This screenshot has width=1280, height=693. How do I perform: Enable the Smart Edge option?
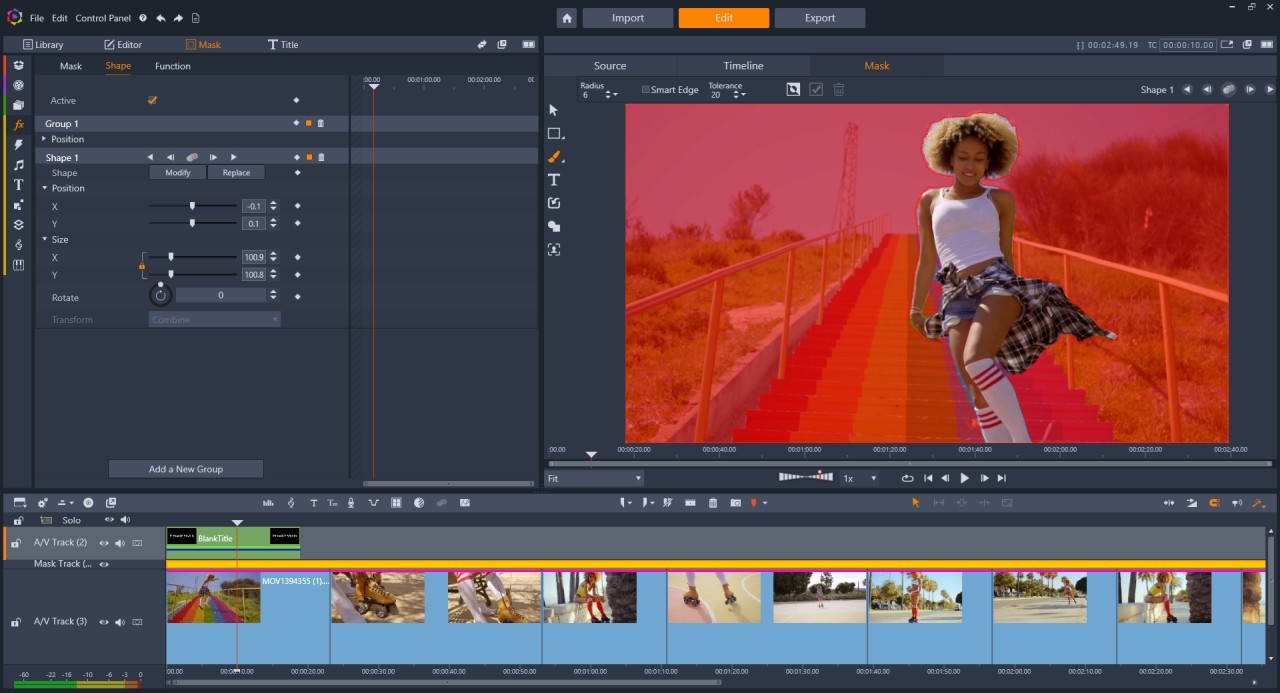[645, 89]
